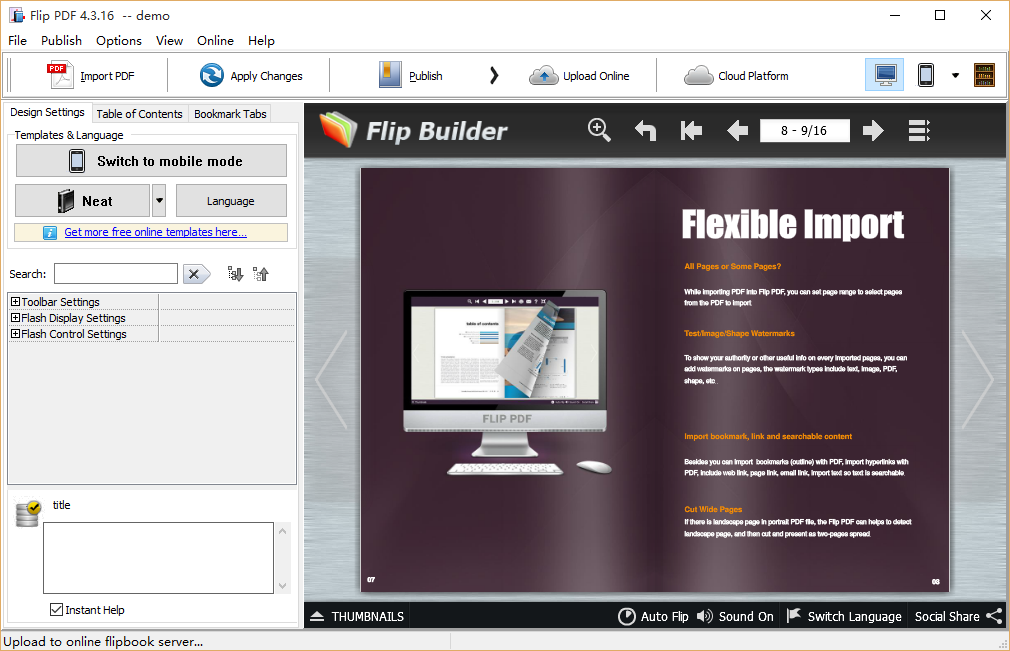Screen dimensions: 1010x651
Task: Open the more options list icon
Action: 919,131
